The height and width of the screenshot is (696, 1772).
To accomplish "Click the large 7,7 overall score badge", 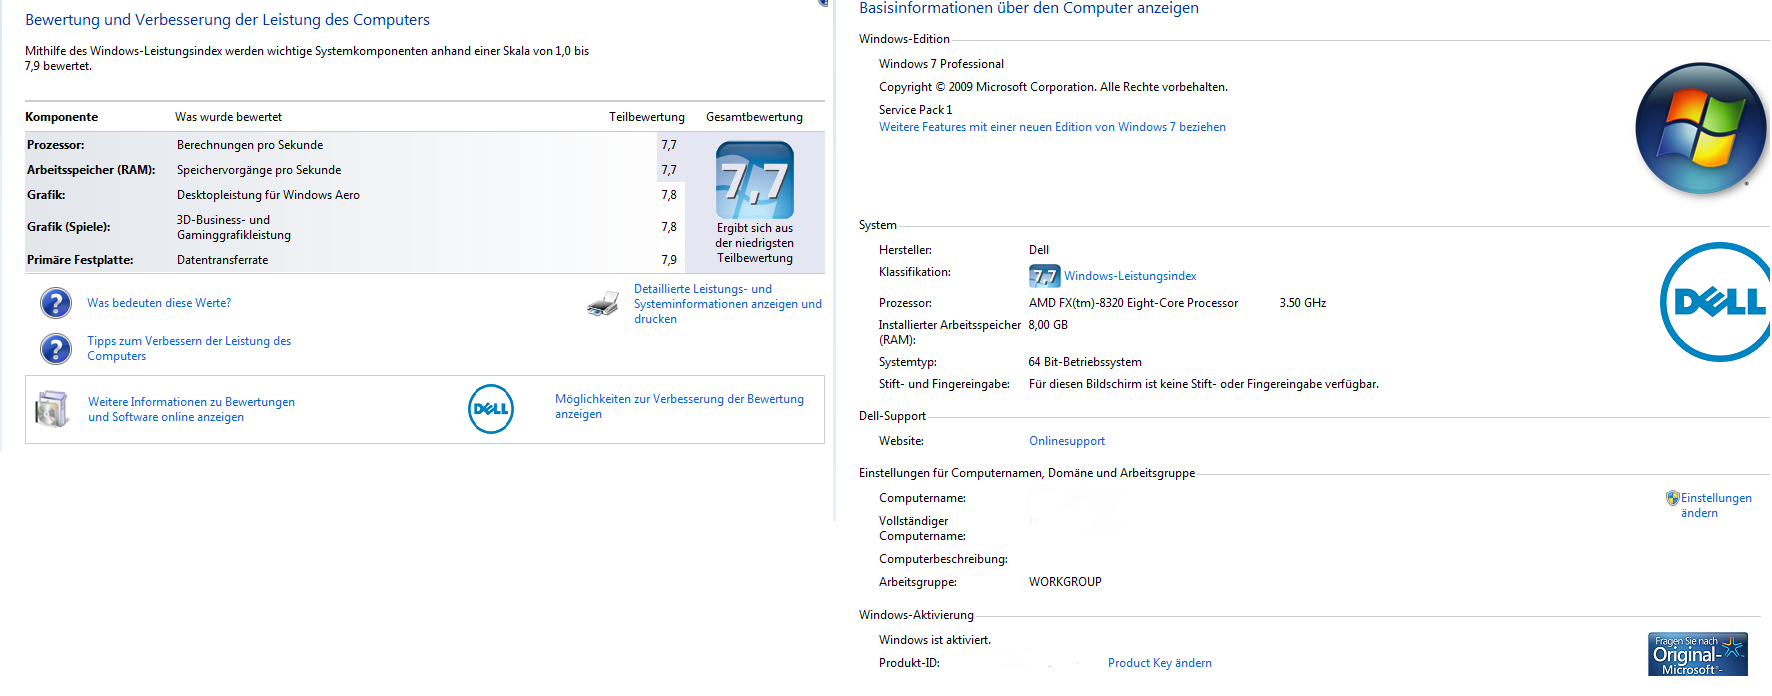I will [x=755, y=180].
